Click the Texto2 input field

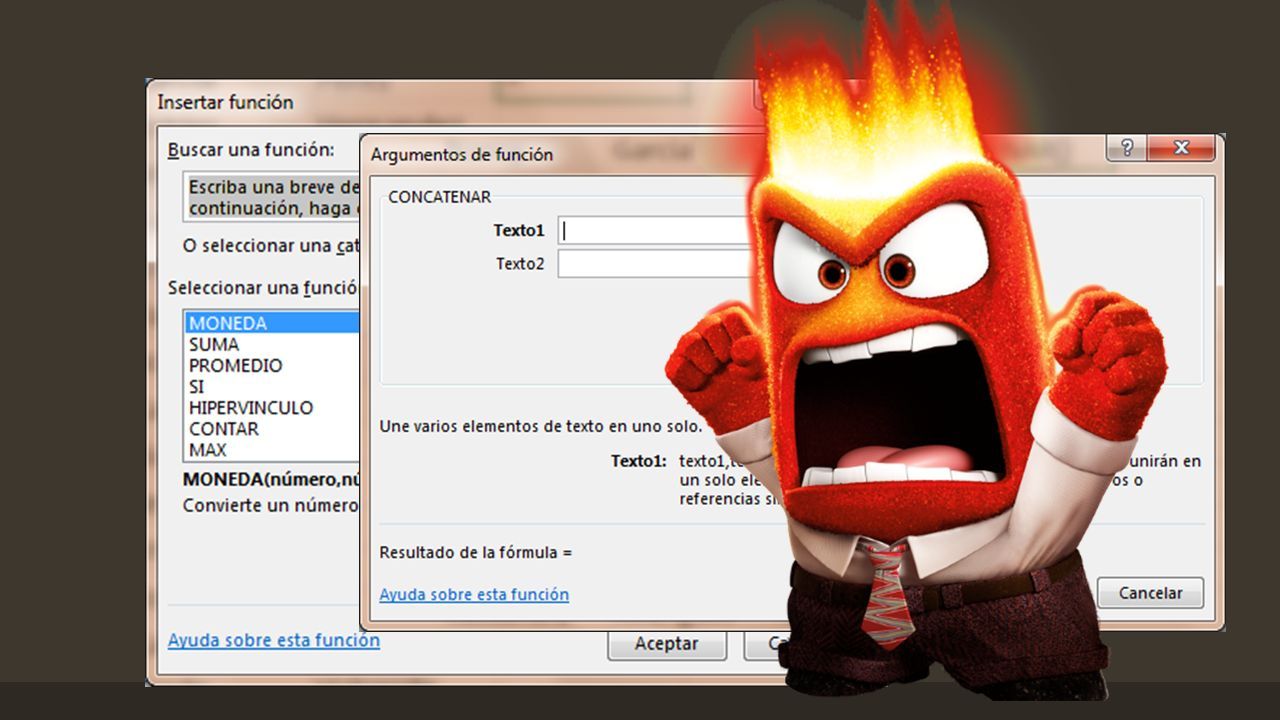655,264
